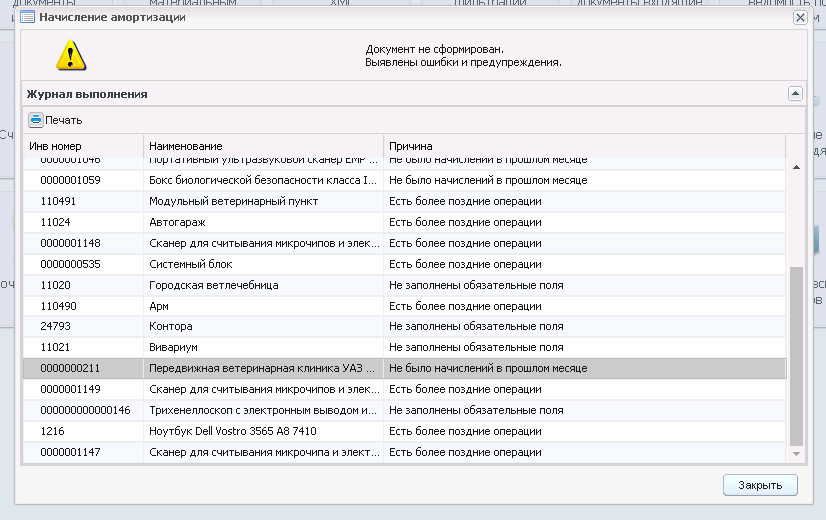Select inventory number 0000001147
The image size is (826, 520).
[70, 452]
